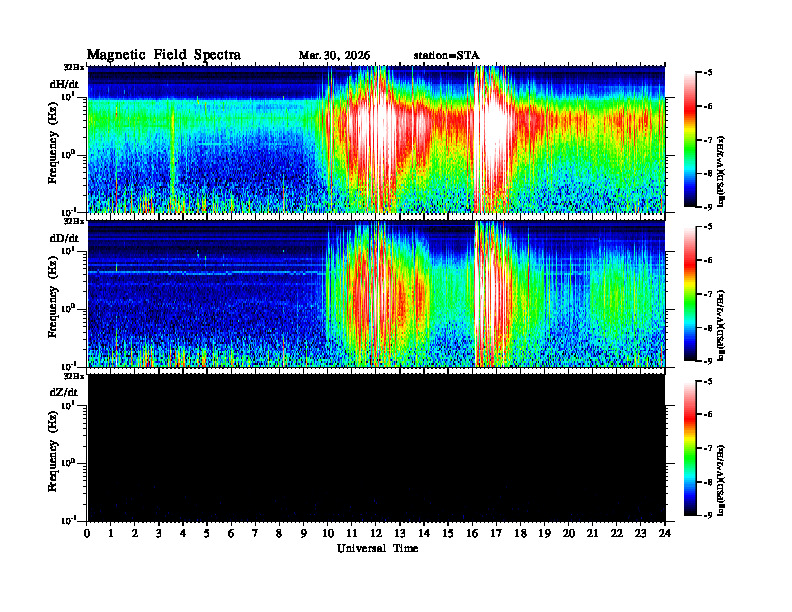
Task: Click the dH/dt spectrogram plot area
Action: coord(376,139)
